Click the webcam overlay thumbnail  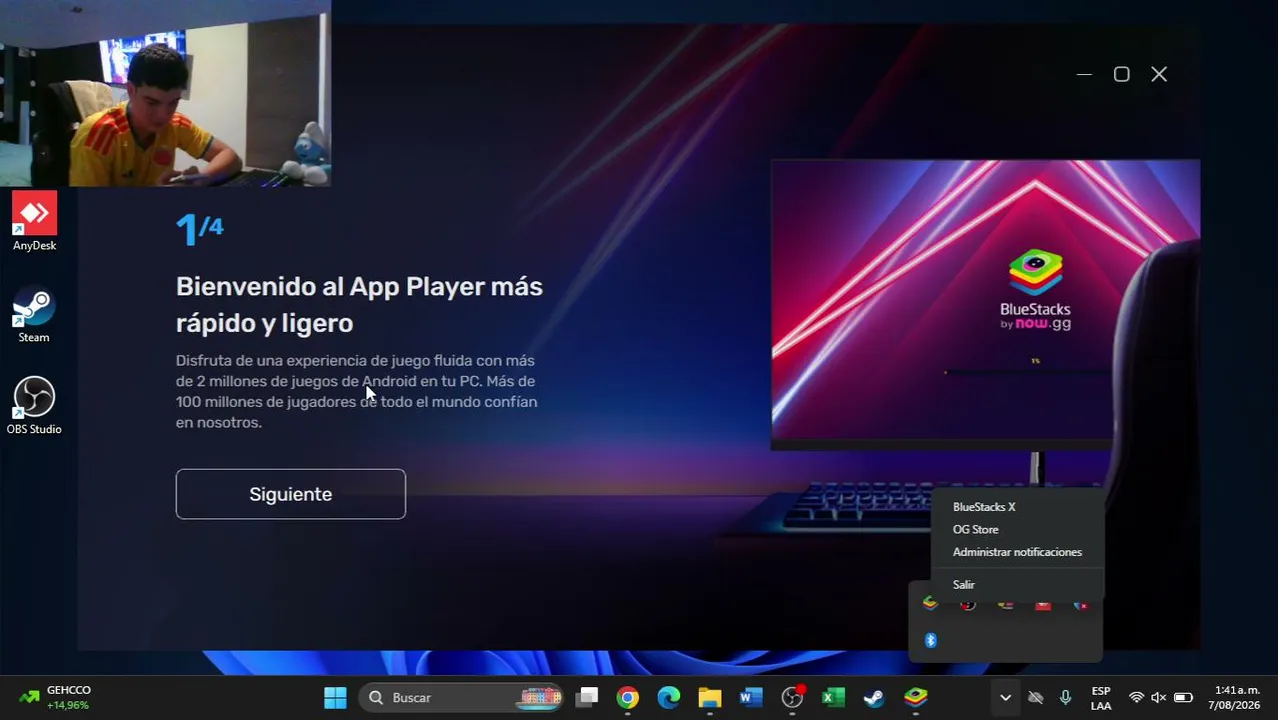coord(165,93)
